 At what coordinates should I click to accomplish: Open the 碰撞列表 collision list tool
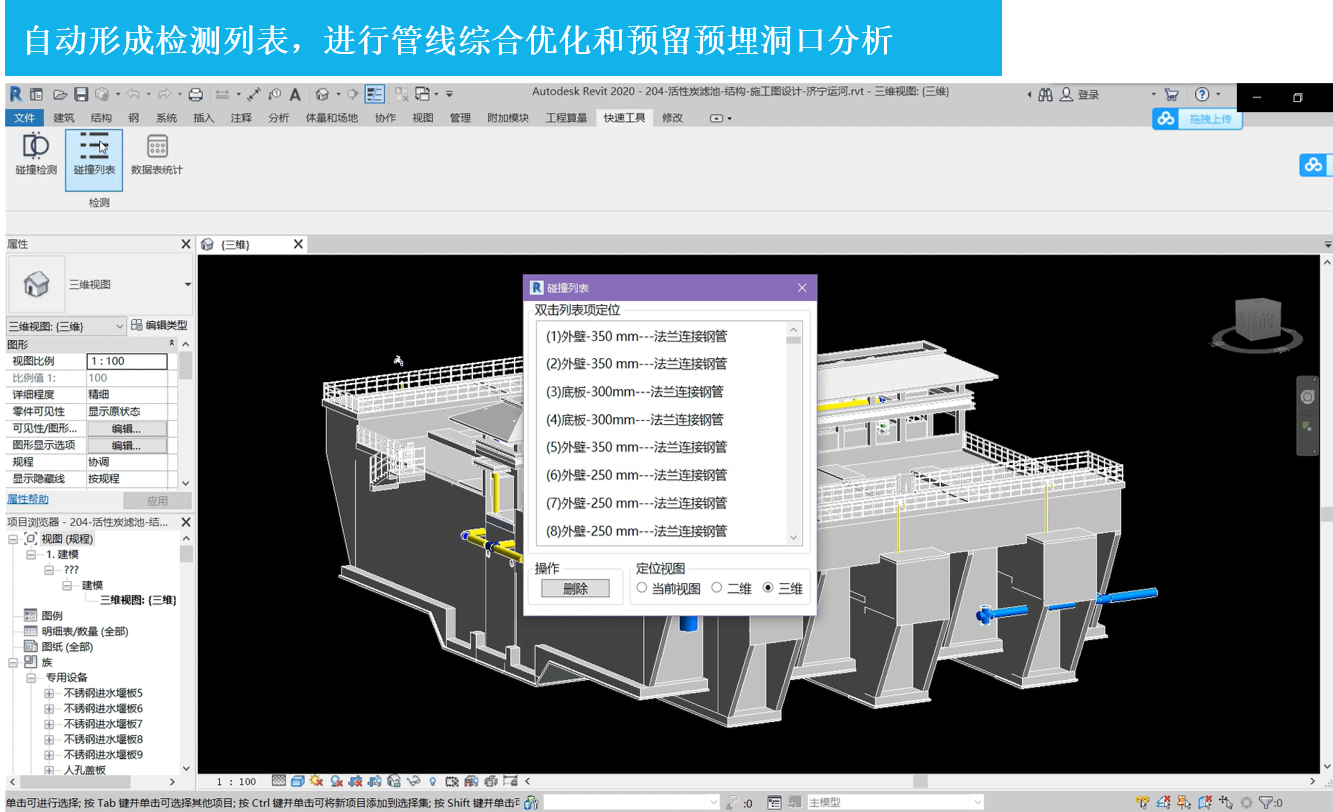(x=94, y=155)
